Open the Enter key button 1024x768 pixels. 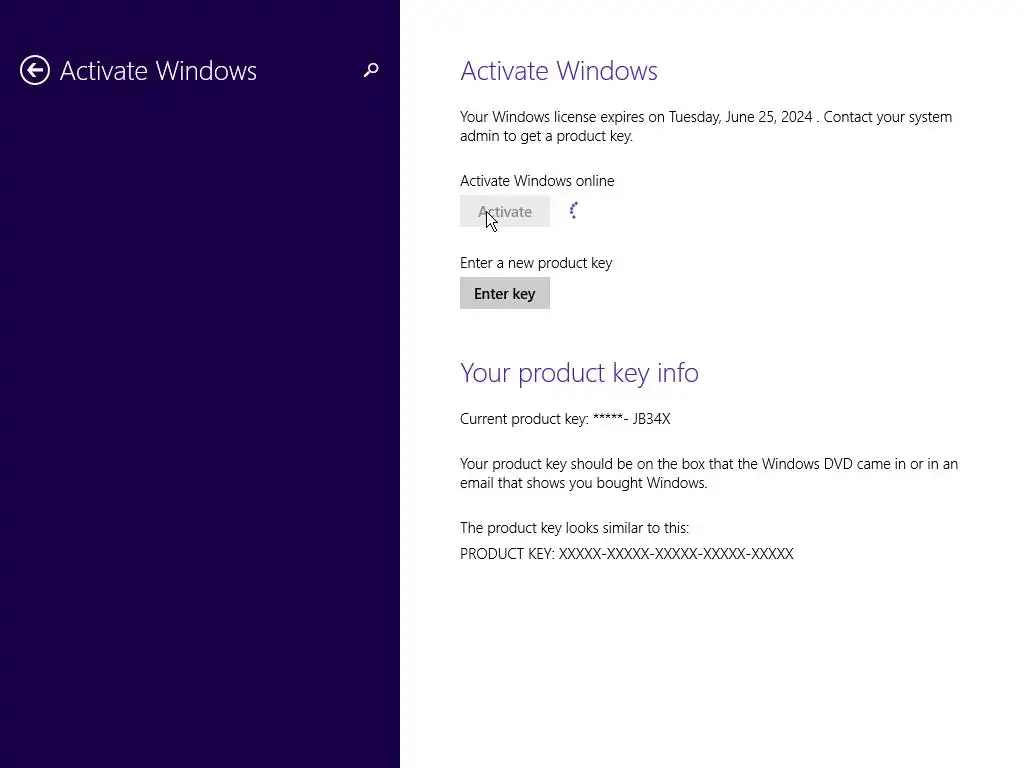pyautogui.click(x=505, y=293)
